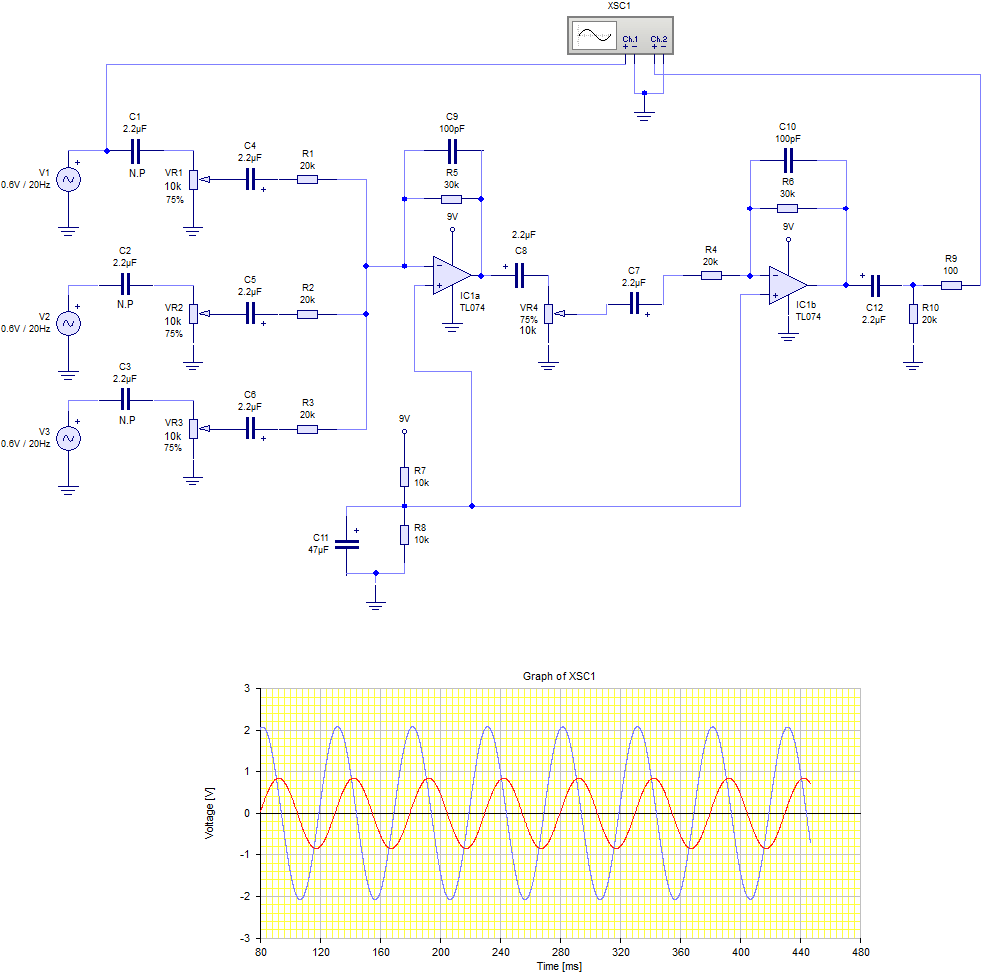Select capacitor C2 symbol
The height and width of the screenshot is (977, 984).
coord(125,285)
